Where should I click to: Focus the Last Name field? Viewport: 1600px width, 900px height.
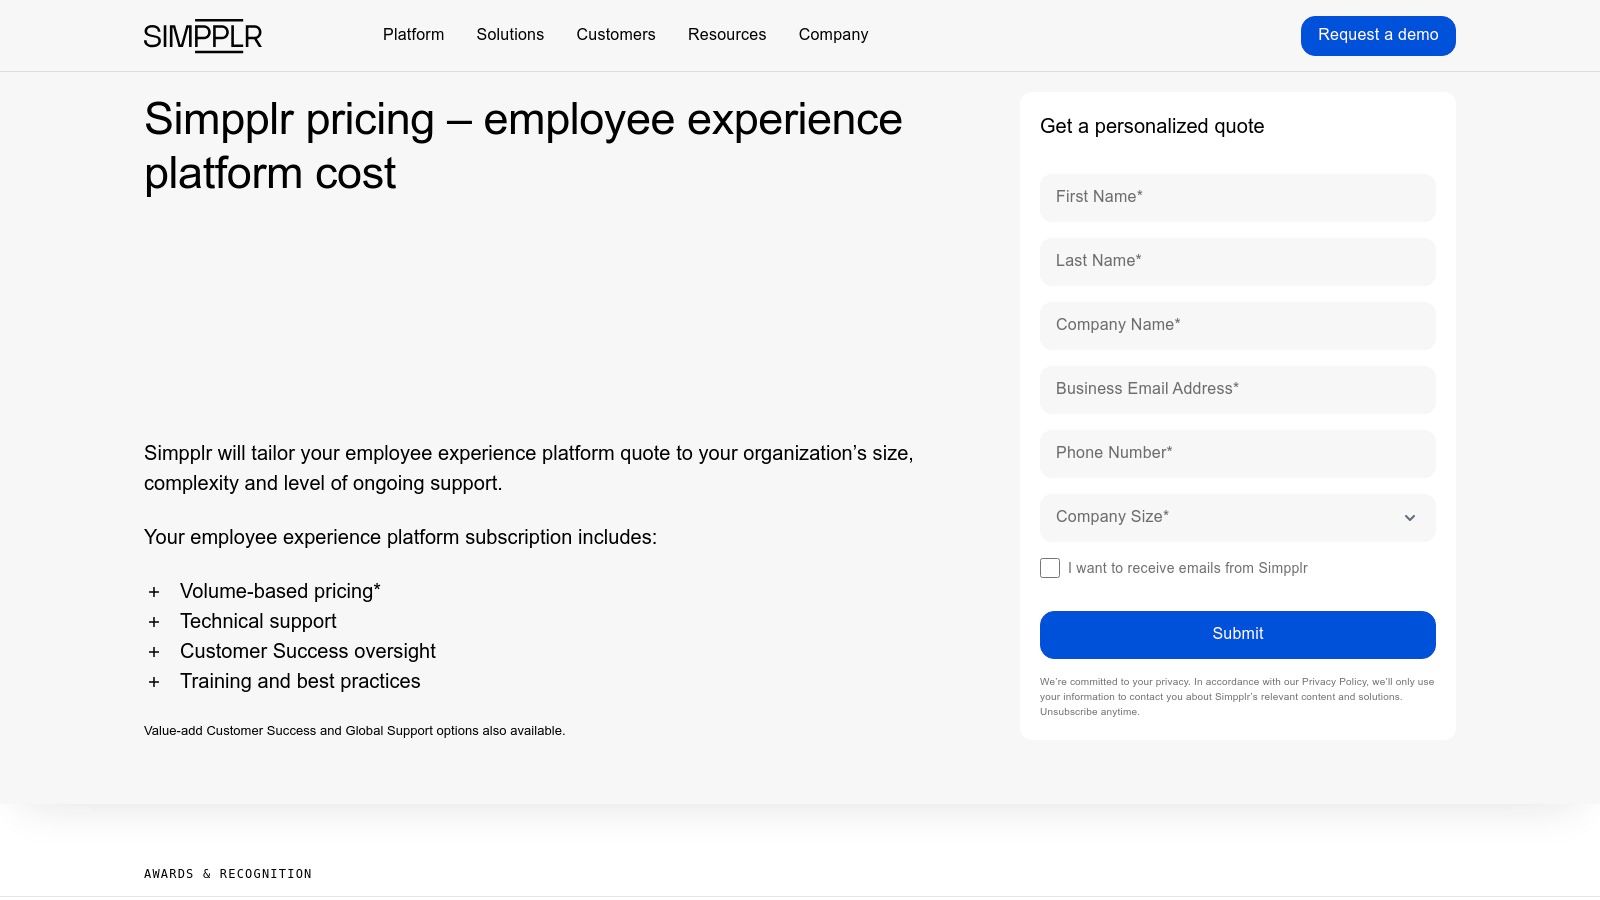pos(1238,262)
